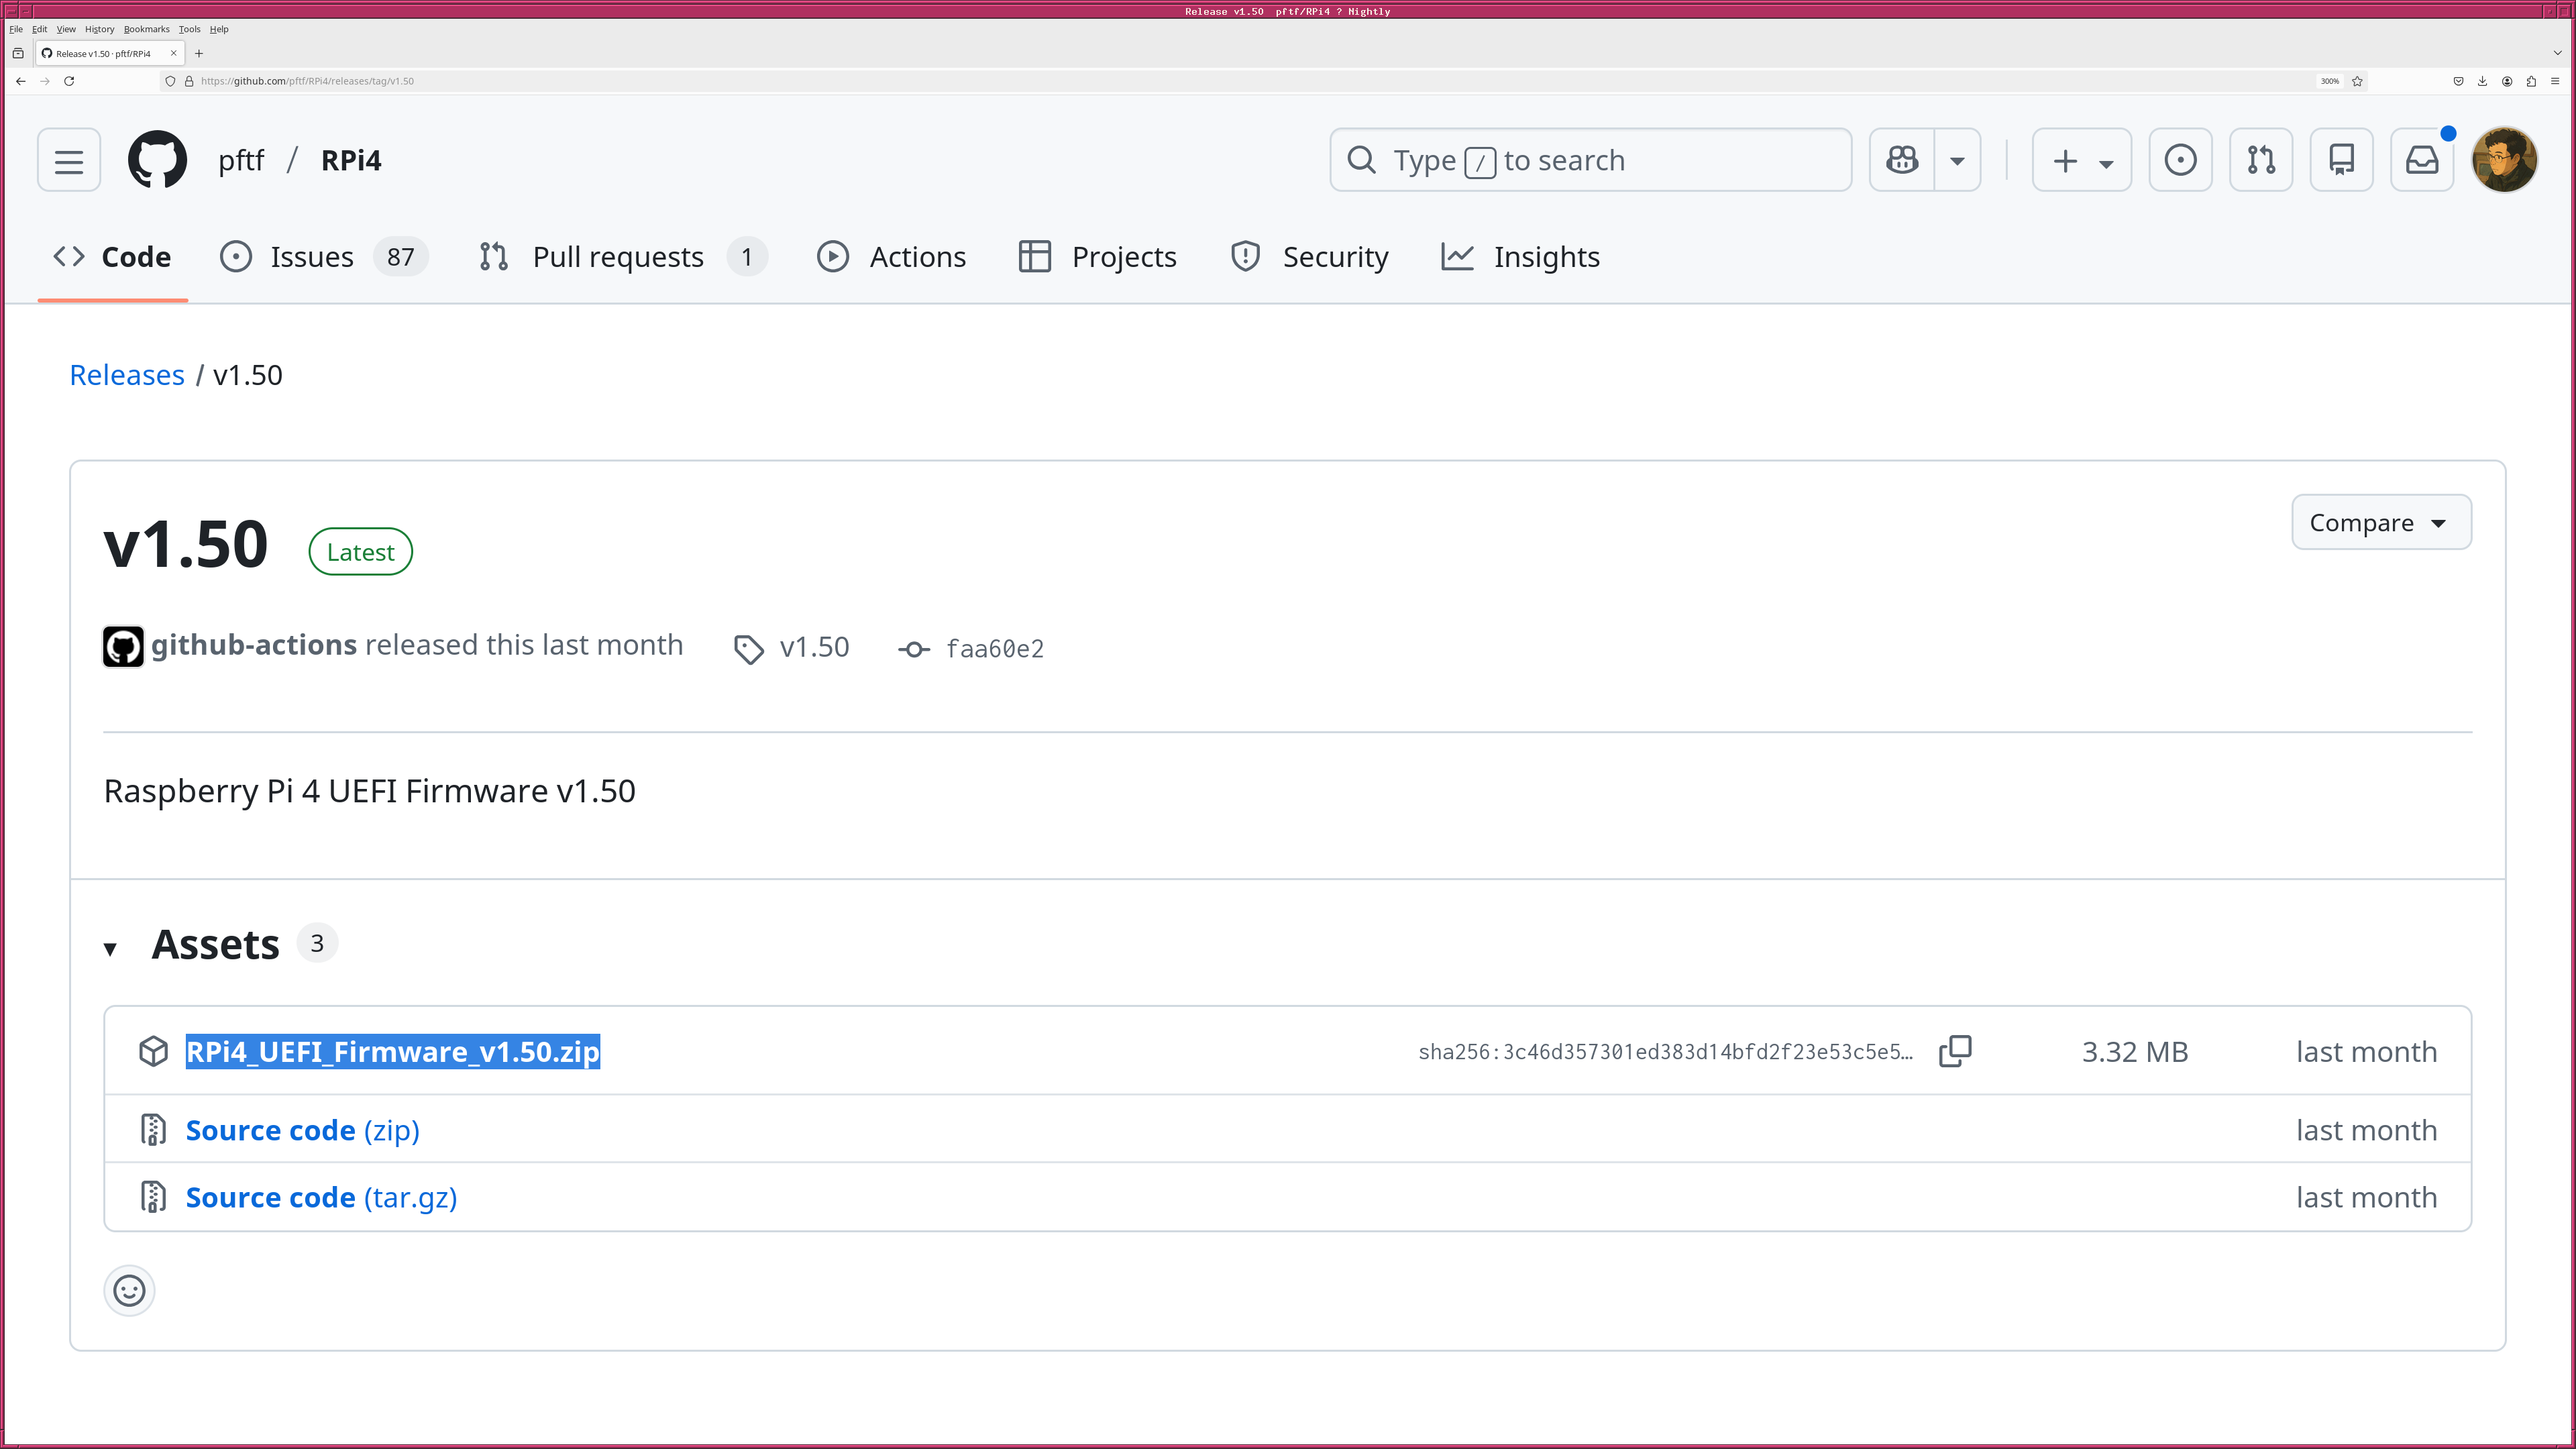Click the Releases breadcrumb link
Image resolution: width=2576 pixels, height=1449 pixels.
tap(127, 375)
